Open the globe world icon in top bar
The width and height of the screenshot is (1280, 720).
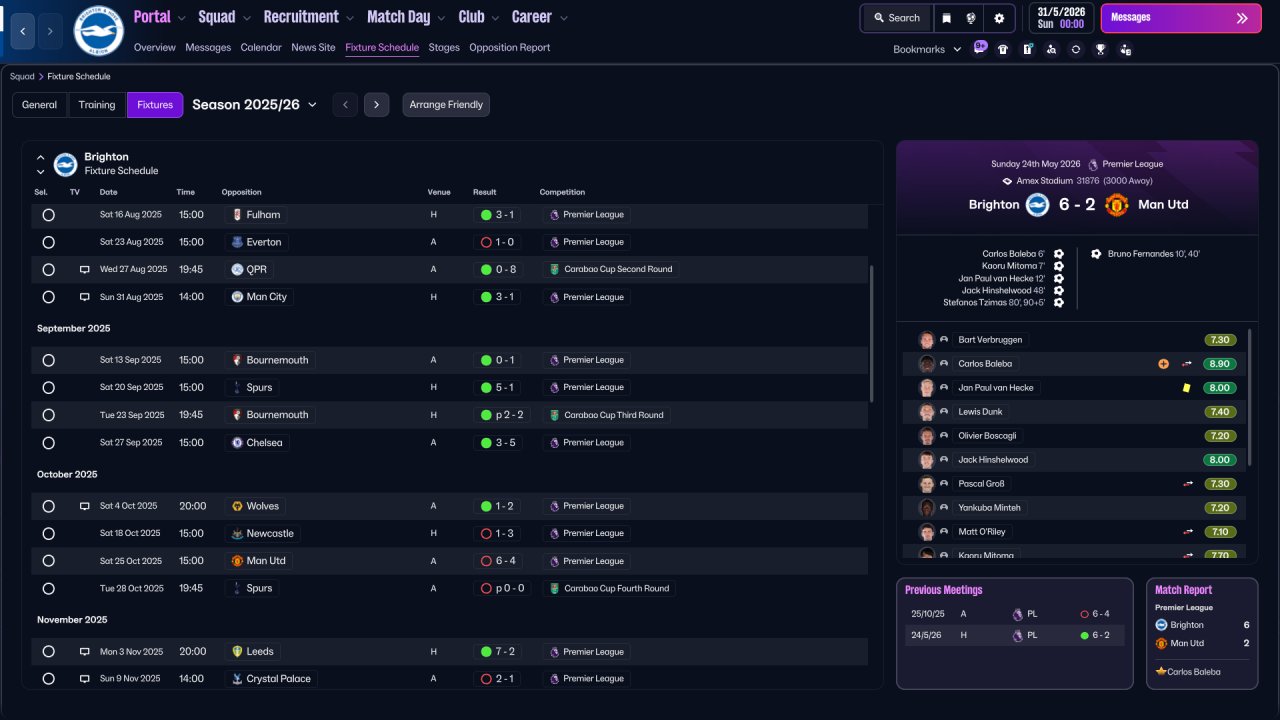[971, 18]
